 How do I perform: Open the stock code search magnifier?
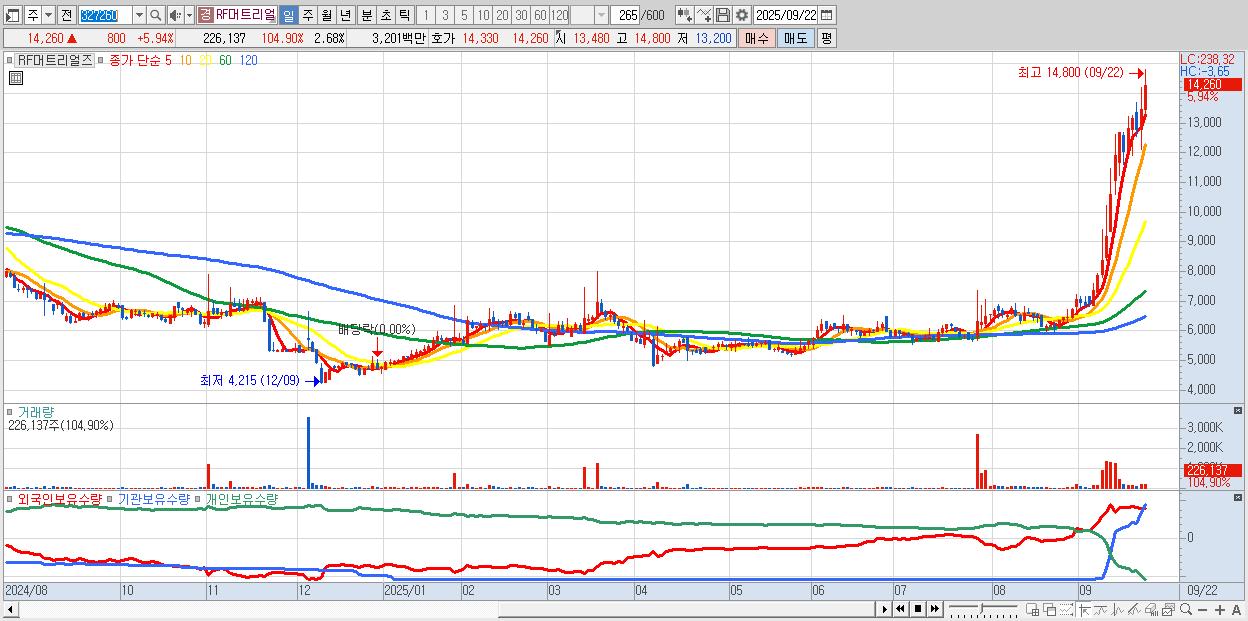coord(155,15)
